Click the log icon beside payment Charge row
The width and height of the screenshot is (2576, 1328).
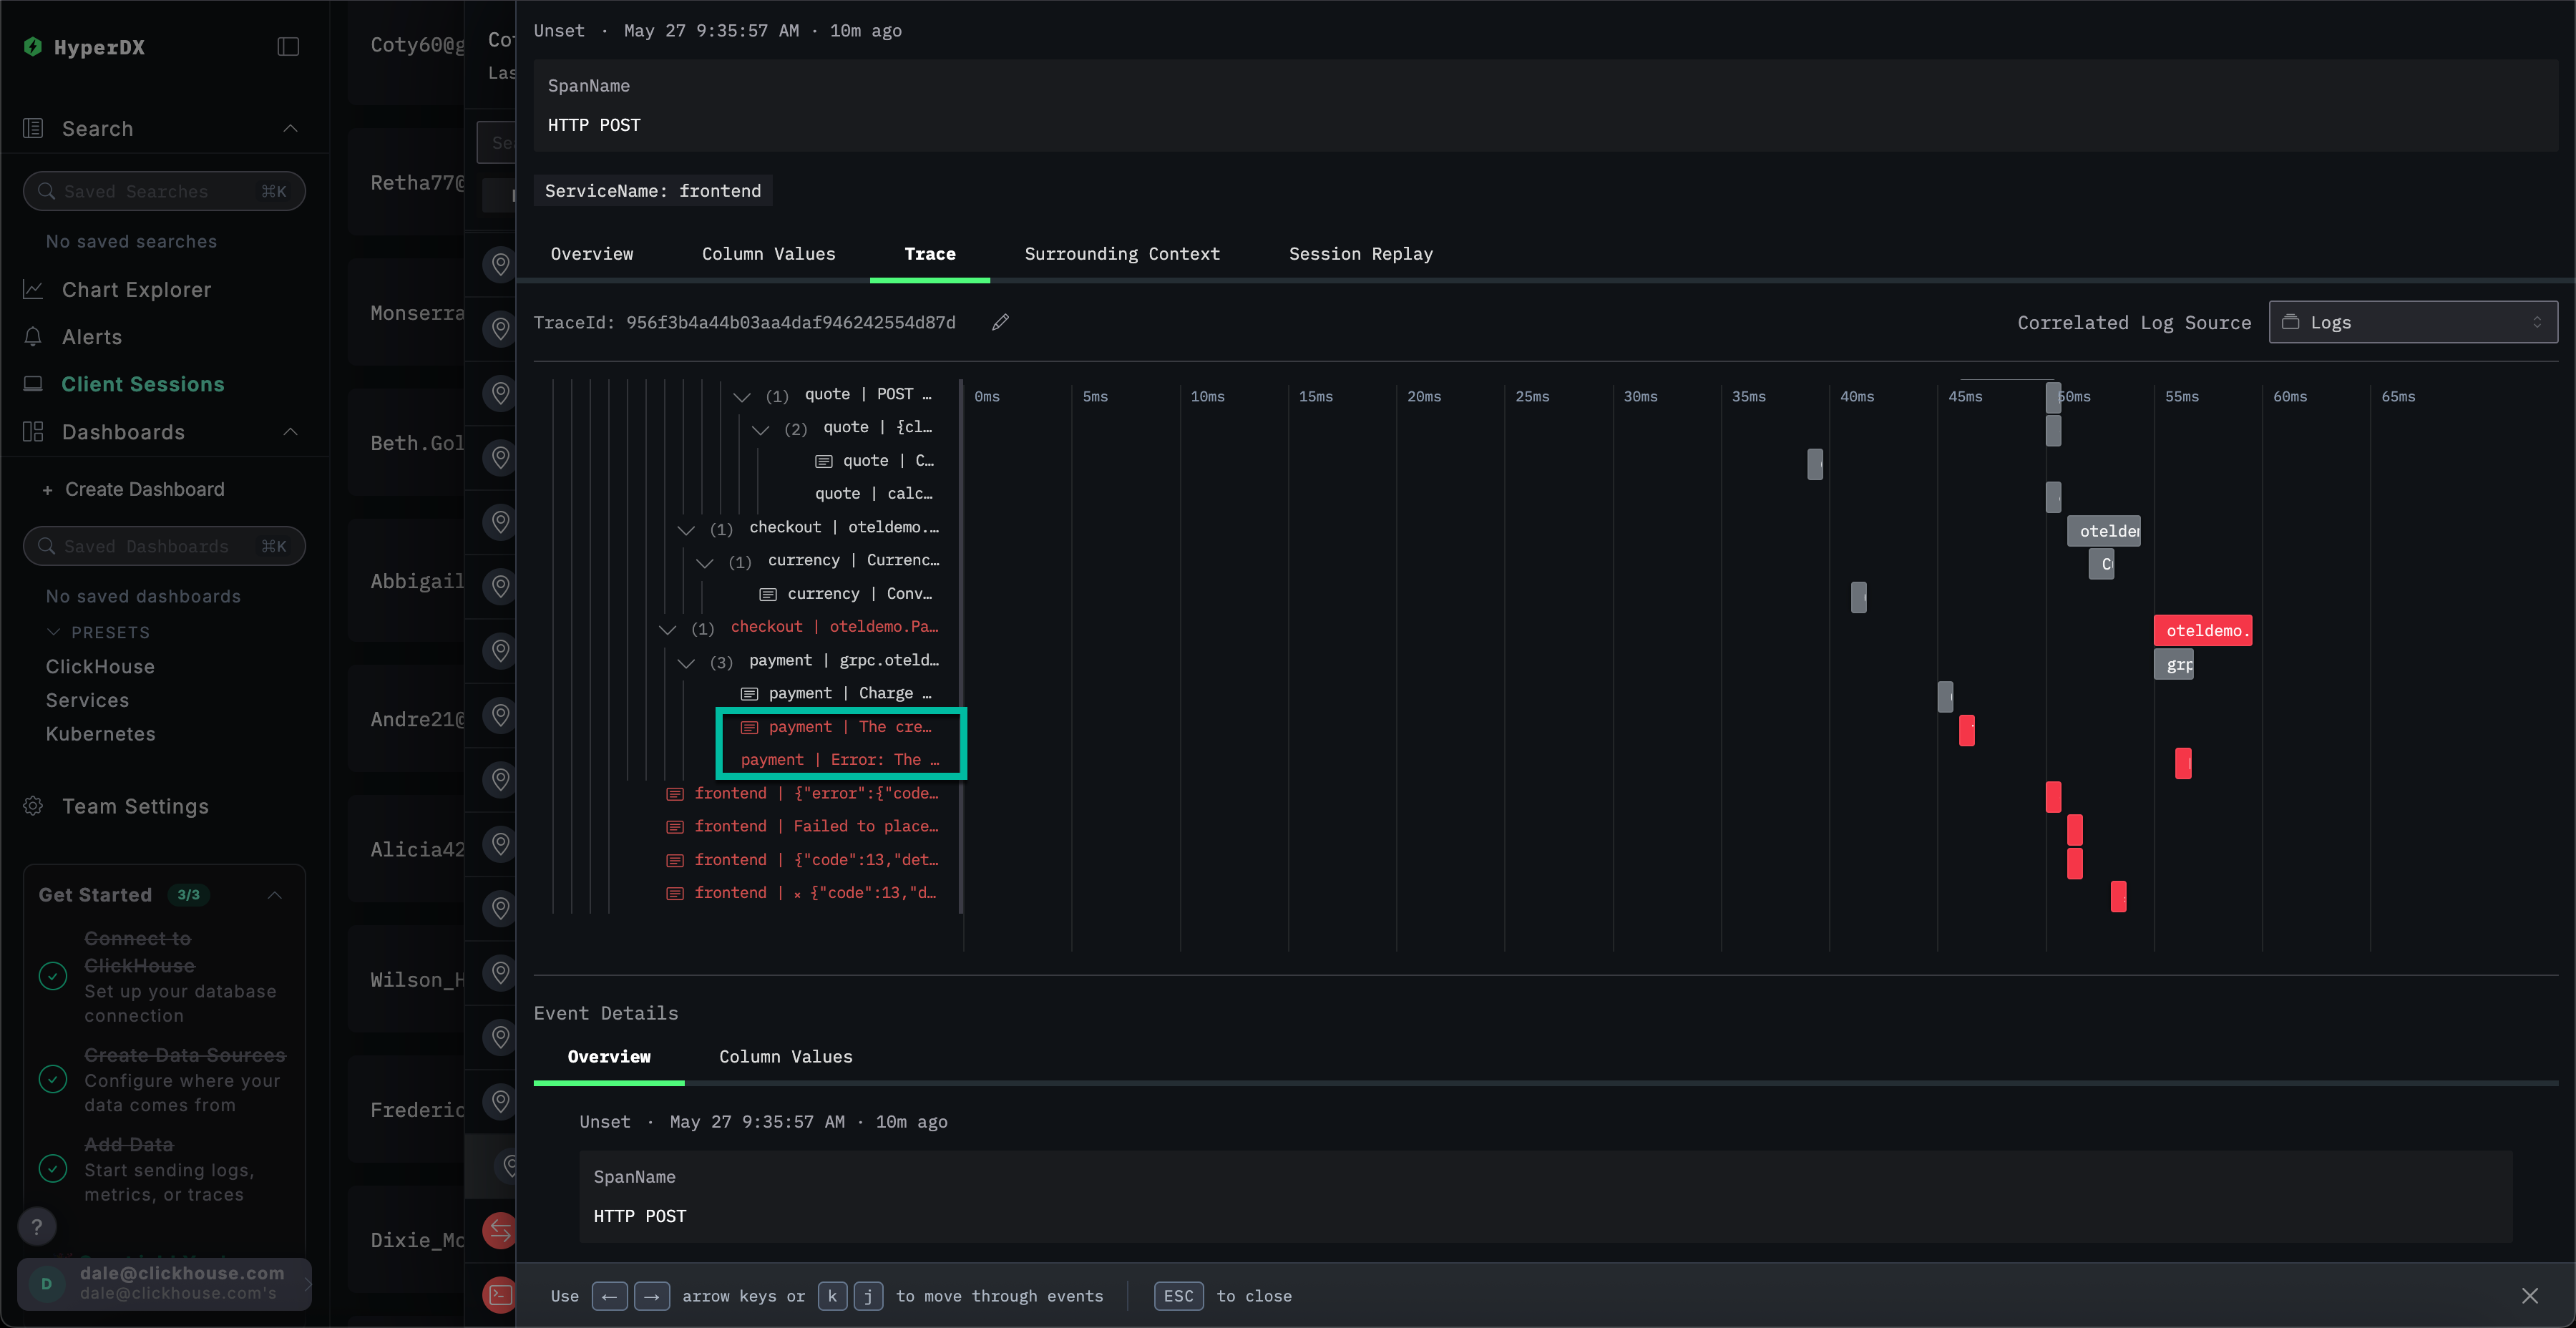coord(749,694)
